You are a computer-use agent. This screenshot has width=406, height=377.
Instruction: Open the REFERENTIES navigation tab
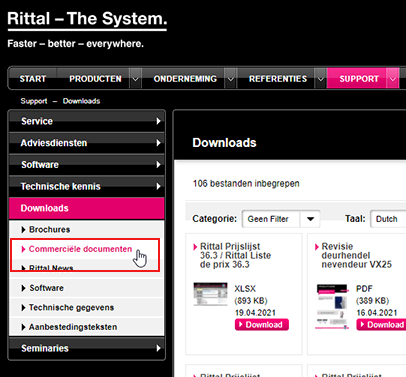[x=278, y=79]
